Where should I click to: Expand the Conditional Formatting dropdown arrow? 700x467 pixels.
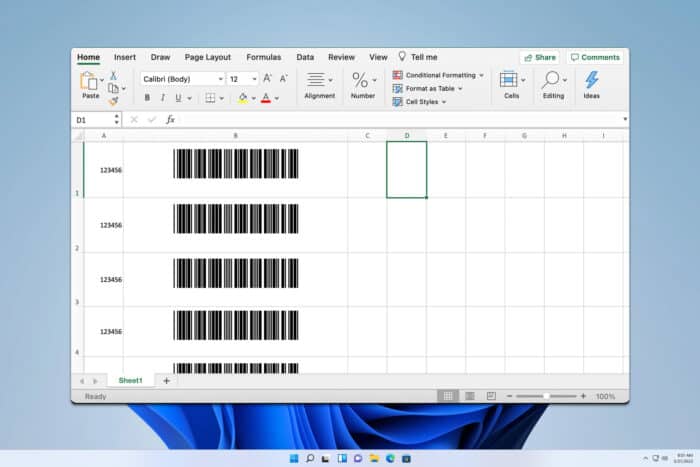[x=481, y=75]
